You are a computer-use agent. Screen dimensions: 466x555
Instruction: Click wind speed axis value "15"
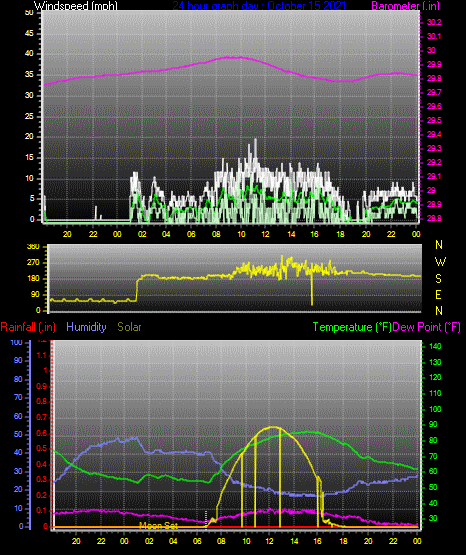[29, 158]
